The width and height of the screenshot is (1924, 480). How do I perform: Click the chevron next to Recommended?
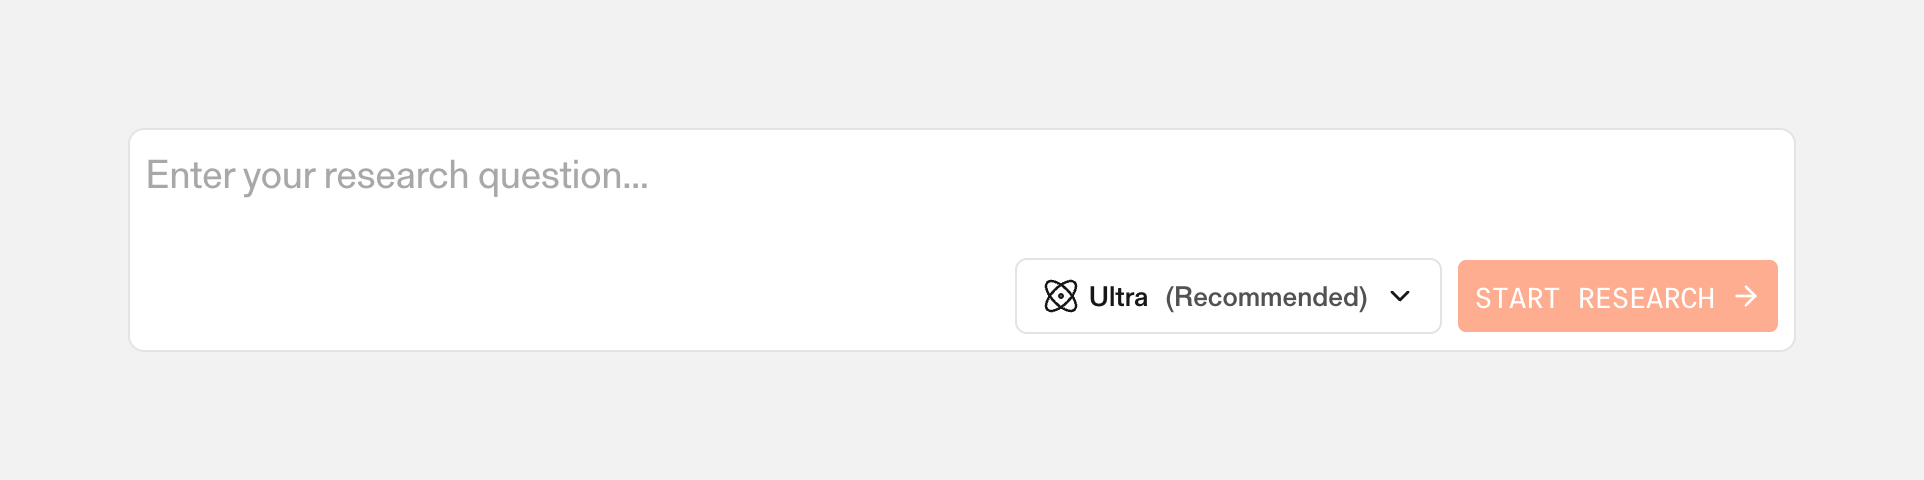tap(1400, 296)
